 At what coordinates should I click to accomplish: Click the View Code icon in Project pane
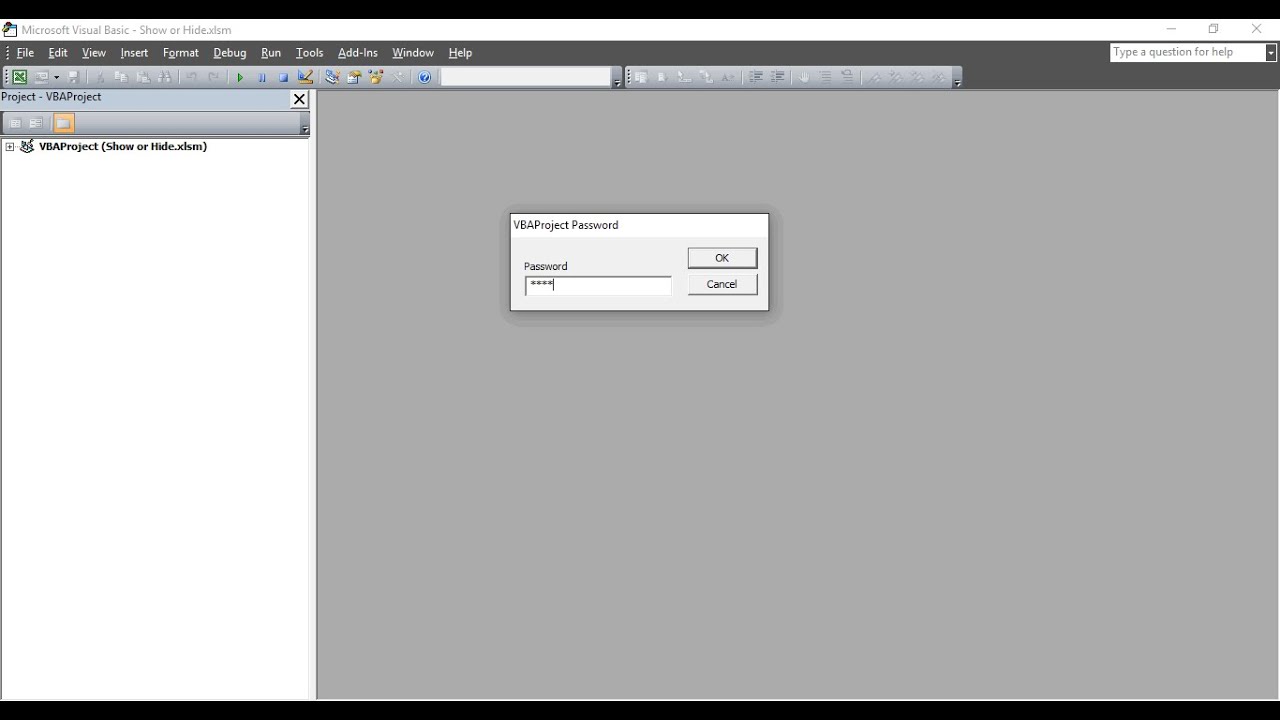coord(14,123)
